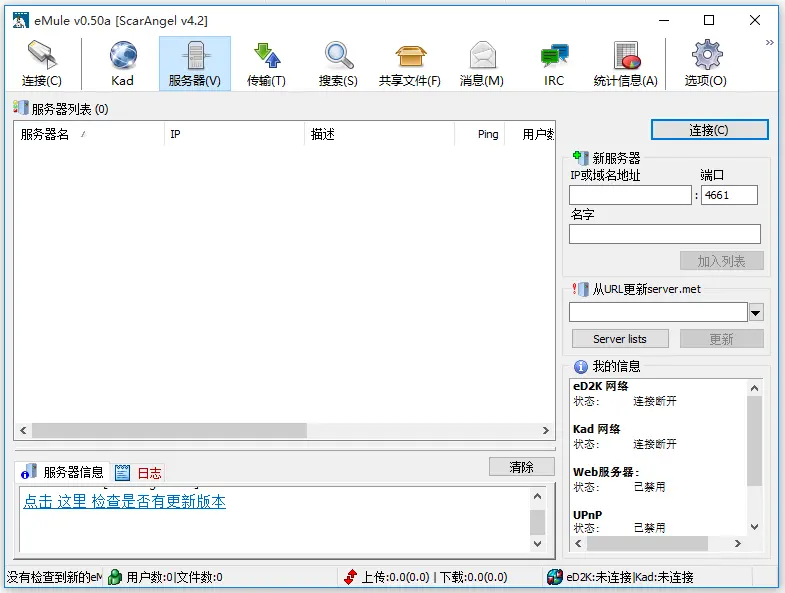This screenshot has width=785, height=593.
Task: Sort the list by 服务器名 column header
Action: [46, 134]
